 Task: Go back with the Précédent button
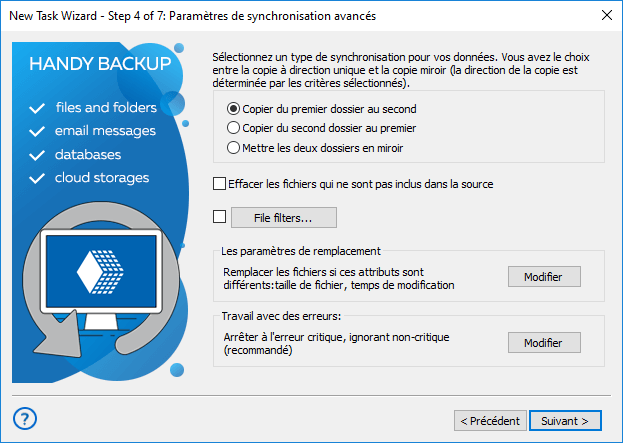coord(489,420)
